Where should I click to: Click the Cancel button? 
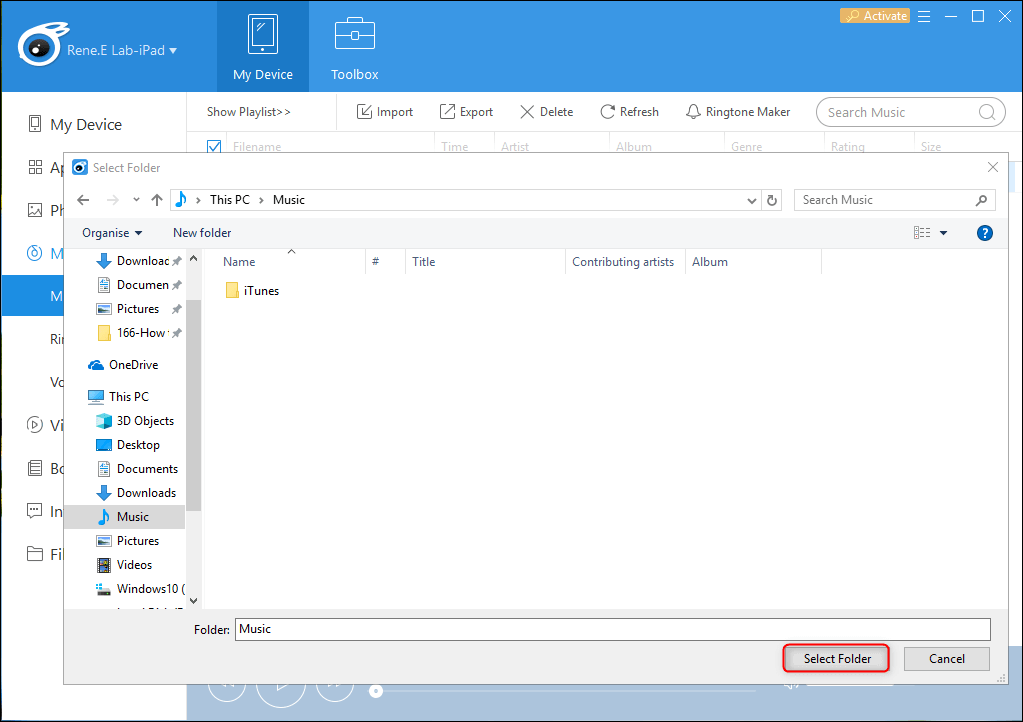(946, 659)
